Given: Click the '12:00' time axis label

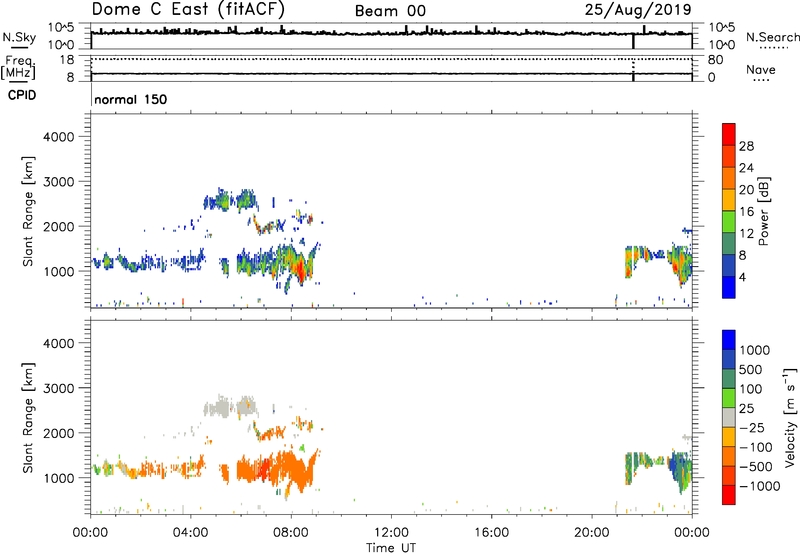Looking at the screenshot, I should pos(391,533).
